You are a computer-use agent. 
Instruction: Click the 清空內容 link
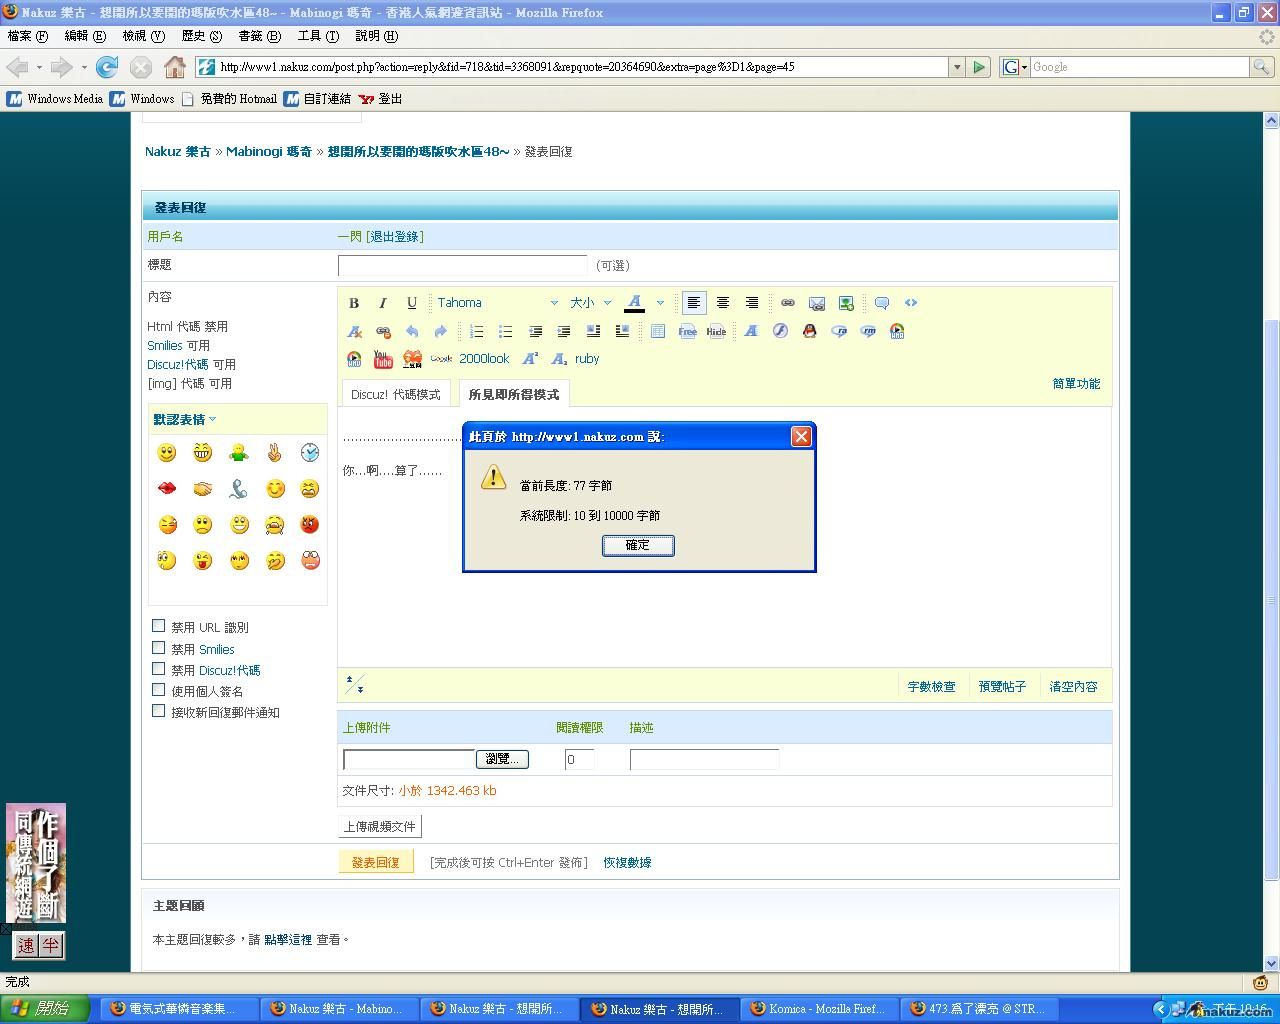pos(1073,687)
